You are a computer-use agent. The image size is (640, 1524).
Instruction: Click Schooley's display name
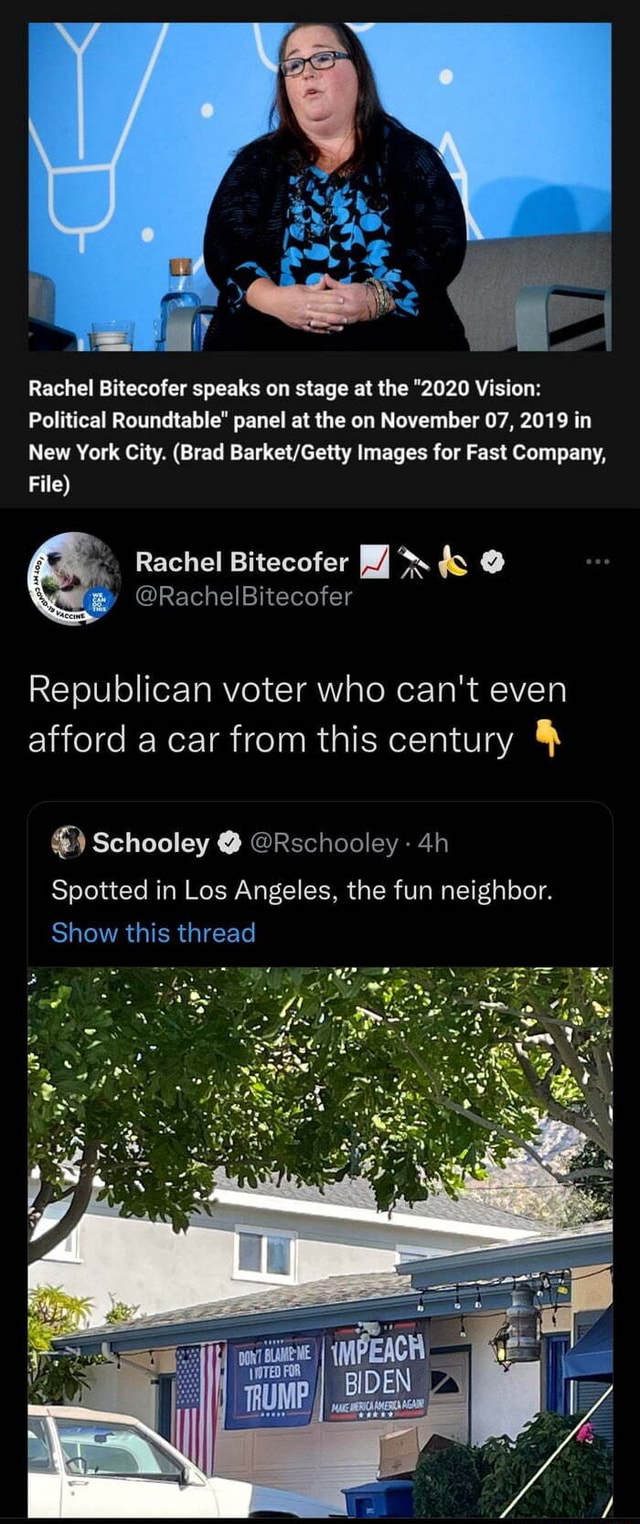[x=150, y=841]
